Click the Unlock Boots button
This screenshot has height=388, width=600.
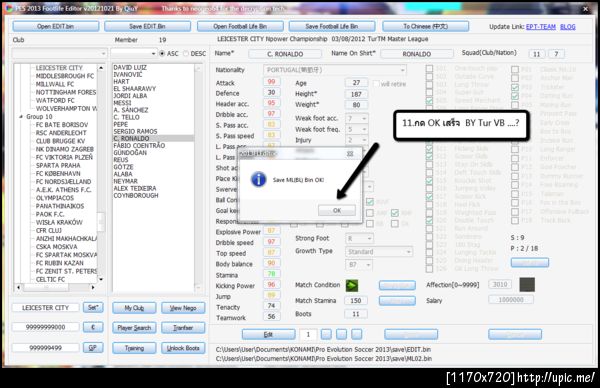[183, 348]
